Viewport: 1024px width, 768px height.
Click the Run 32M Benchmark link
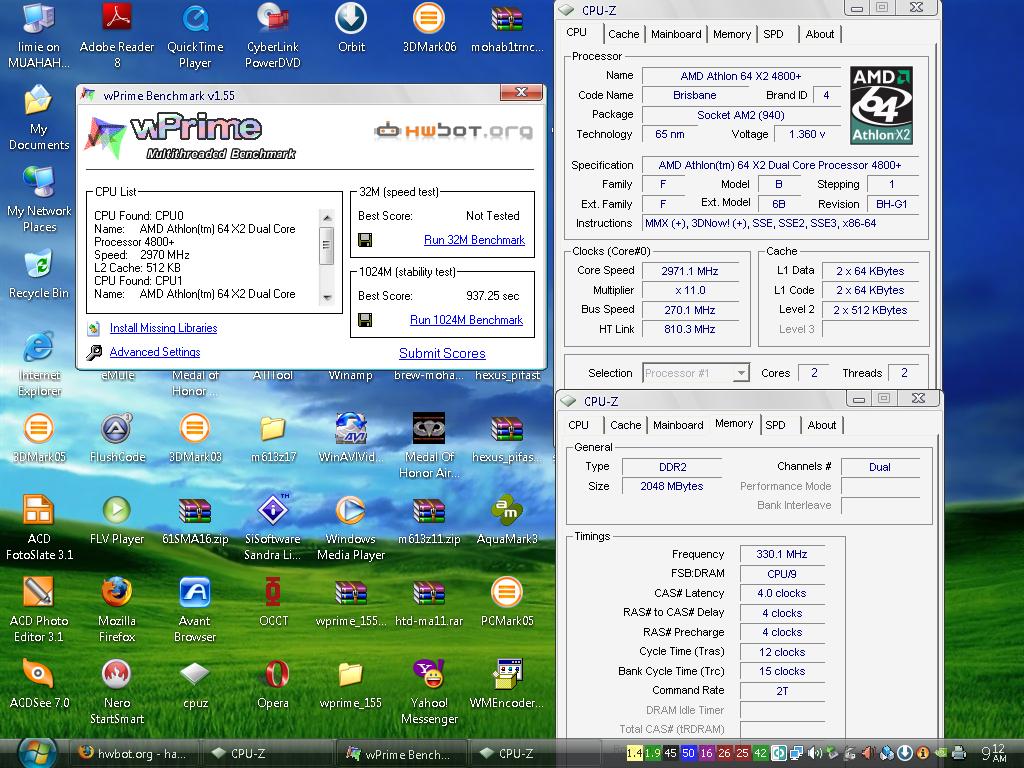474,240
